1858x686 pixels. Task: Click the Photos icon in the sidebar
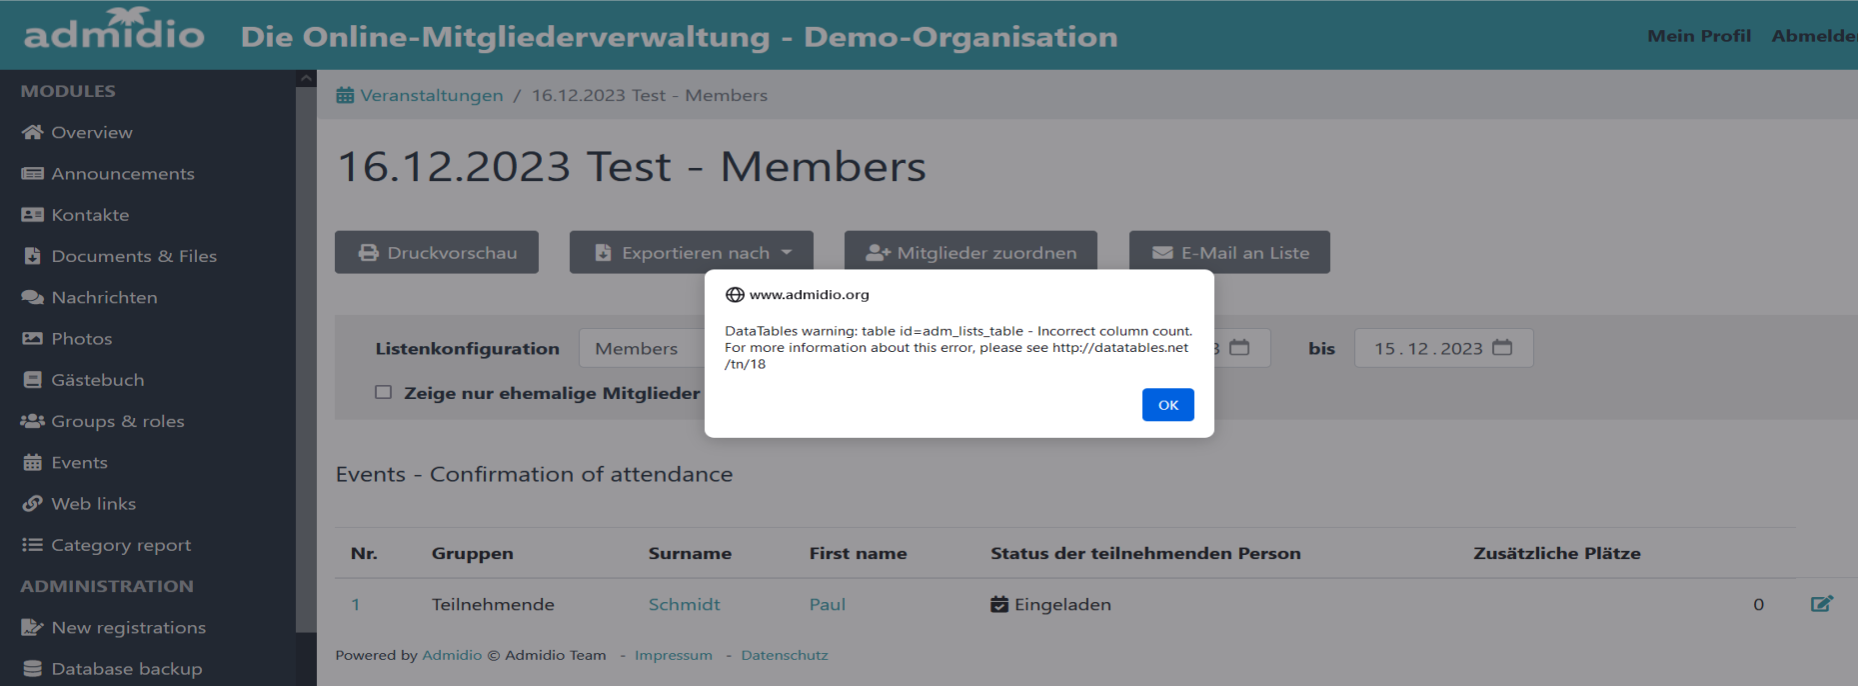(x=32, y=339)
